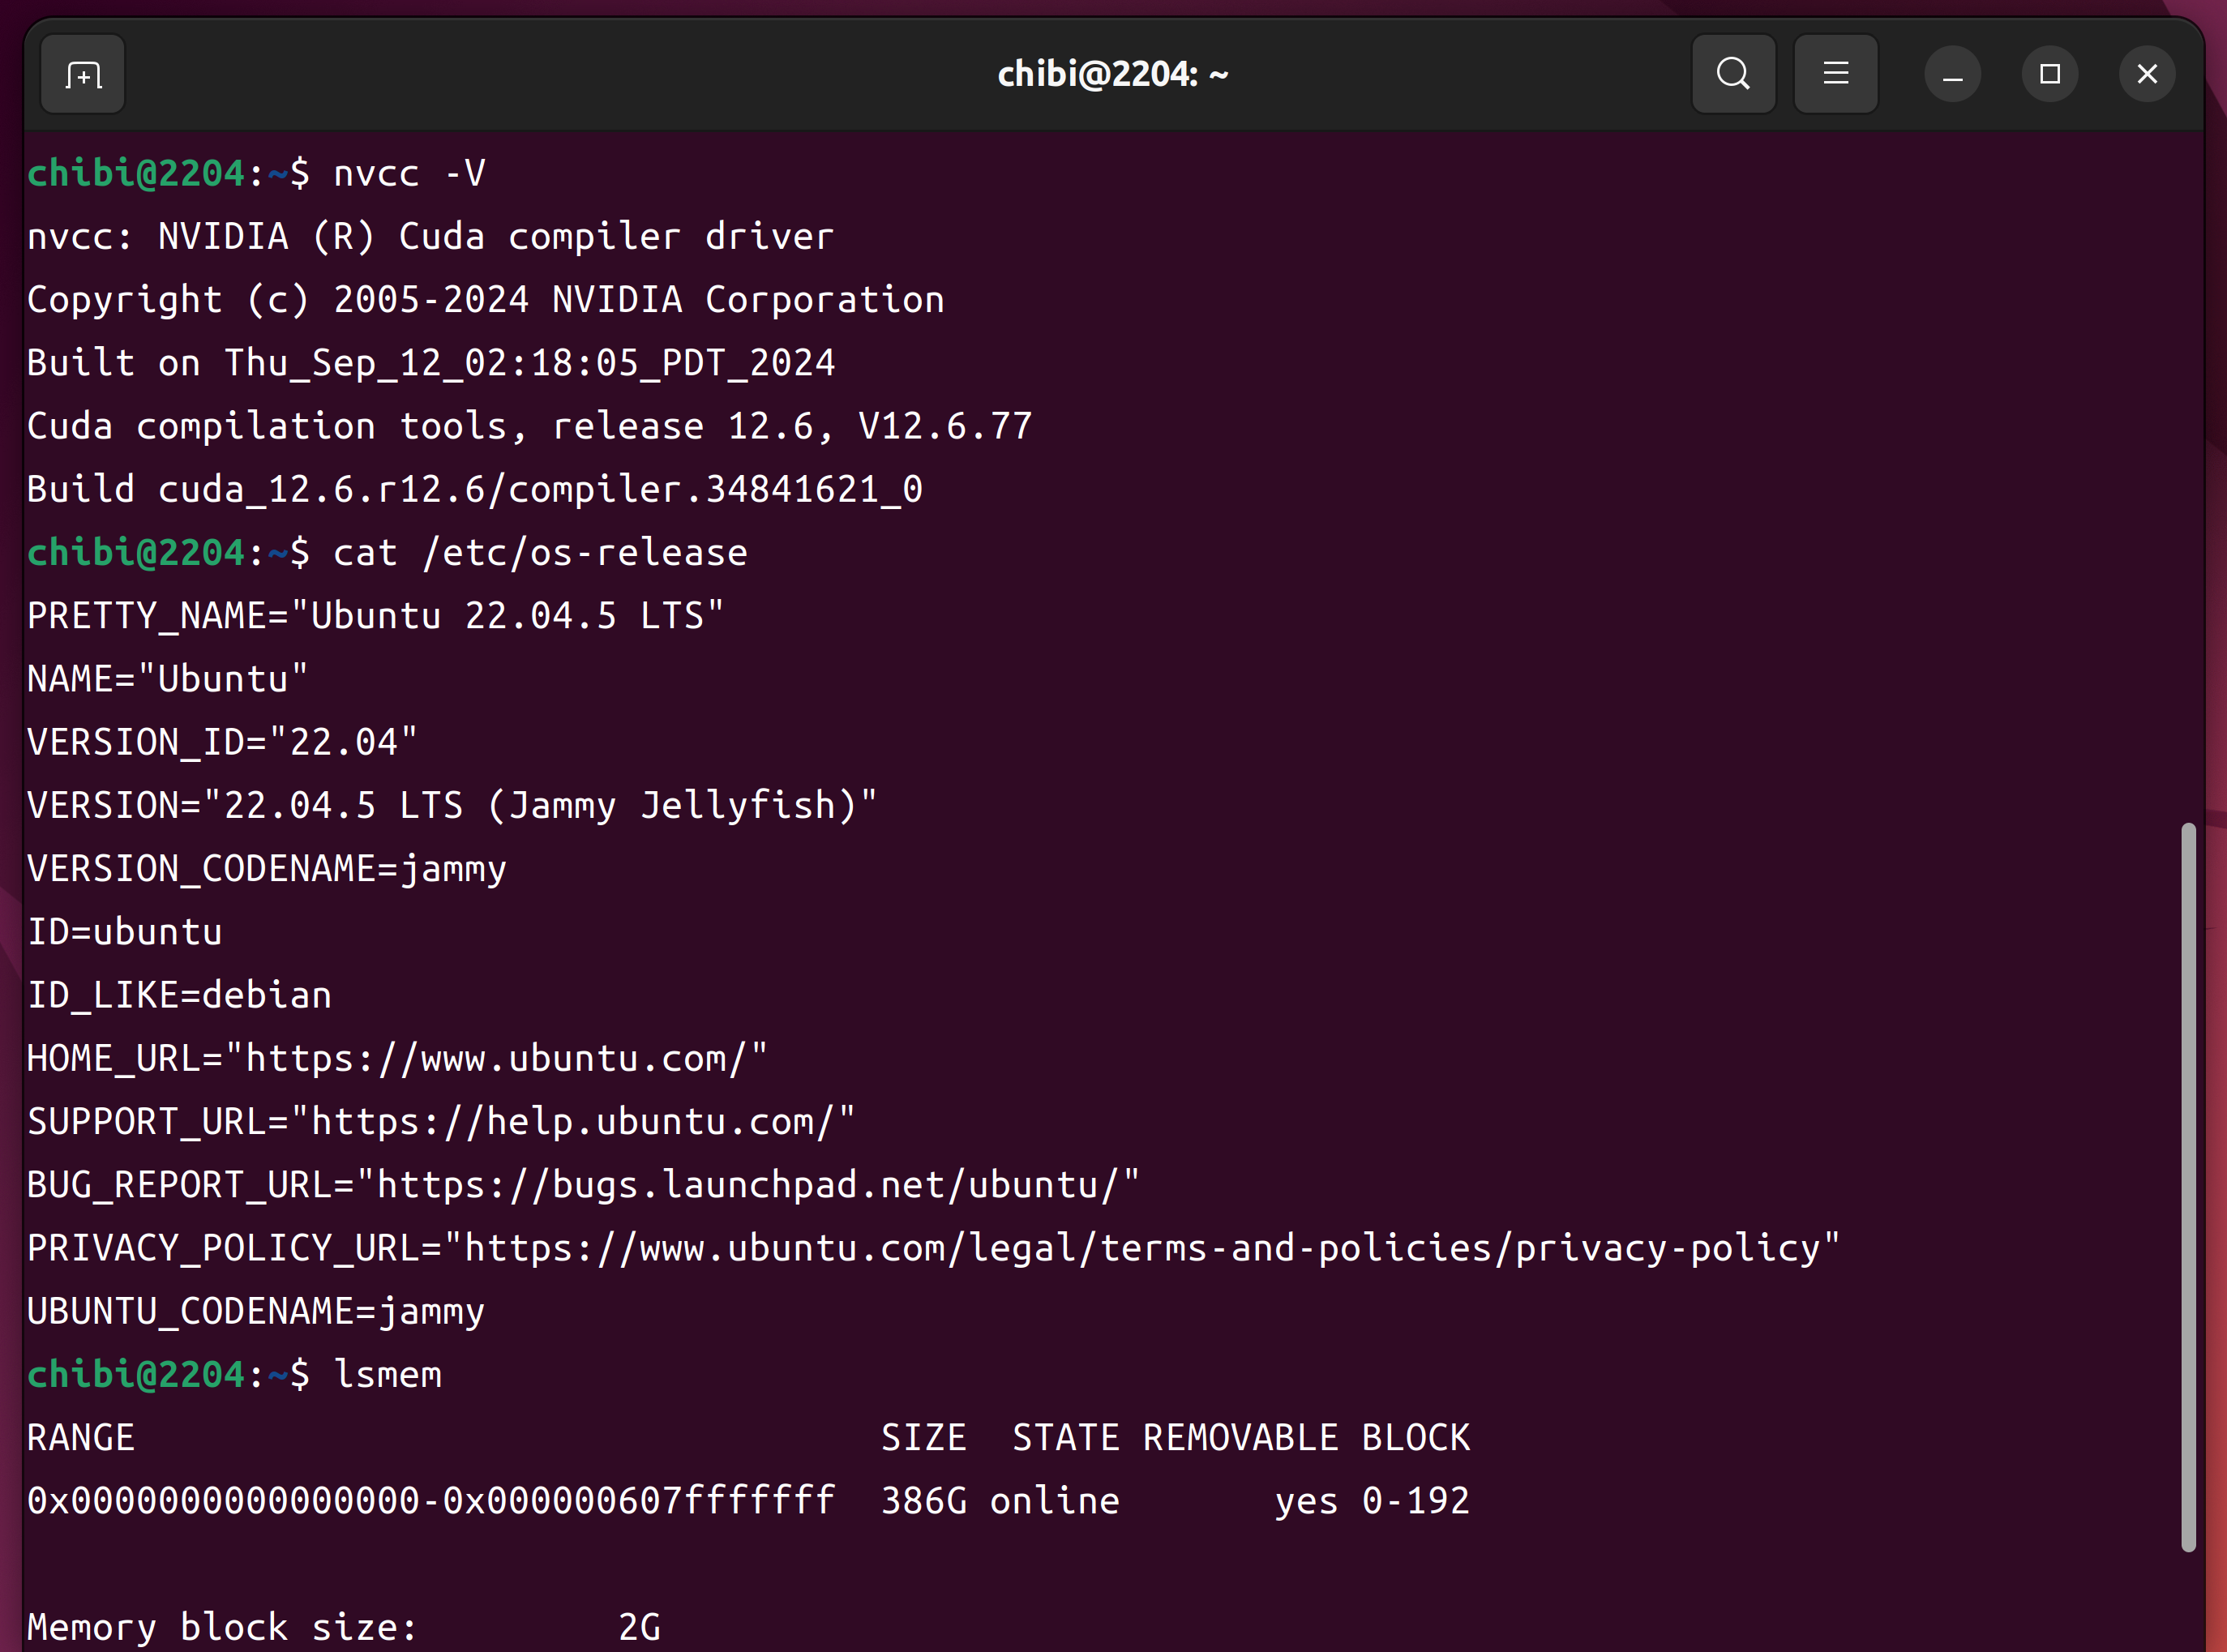
Task: Click the nvcc -V command text
Action: click(409, 174)
